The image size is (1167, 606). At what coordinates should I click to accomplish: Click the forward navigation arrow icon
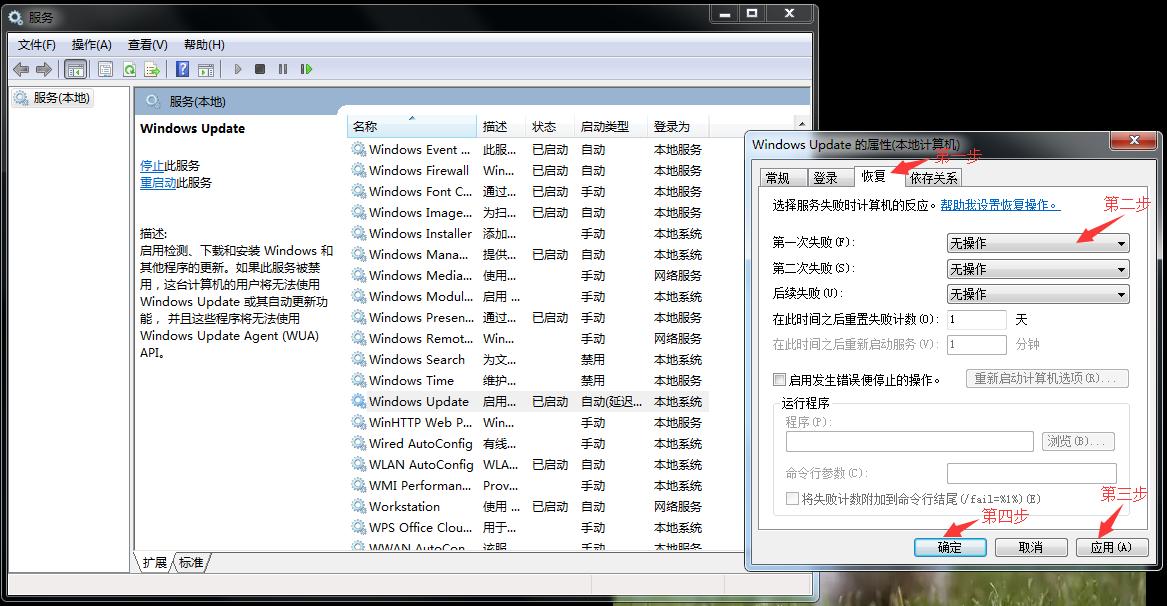44,68
